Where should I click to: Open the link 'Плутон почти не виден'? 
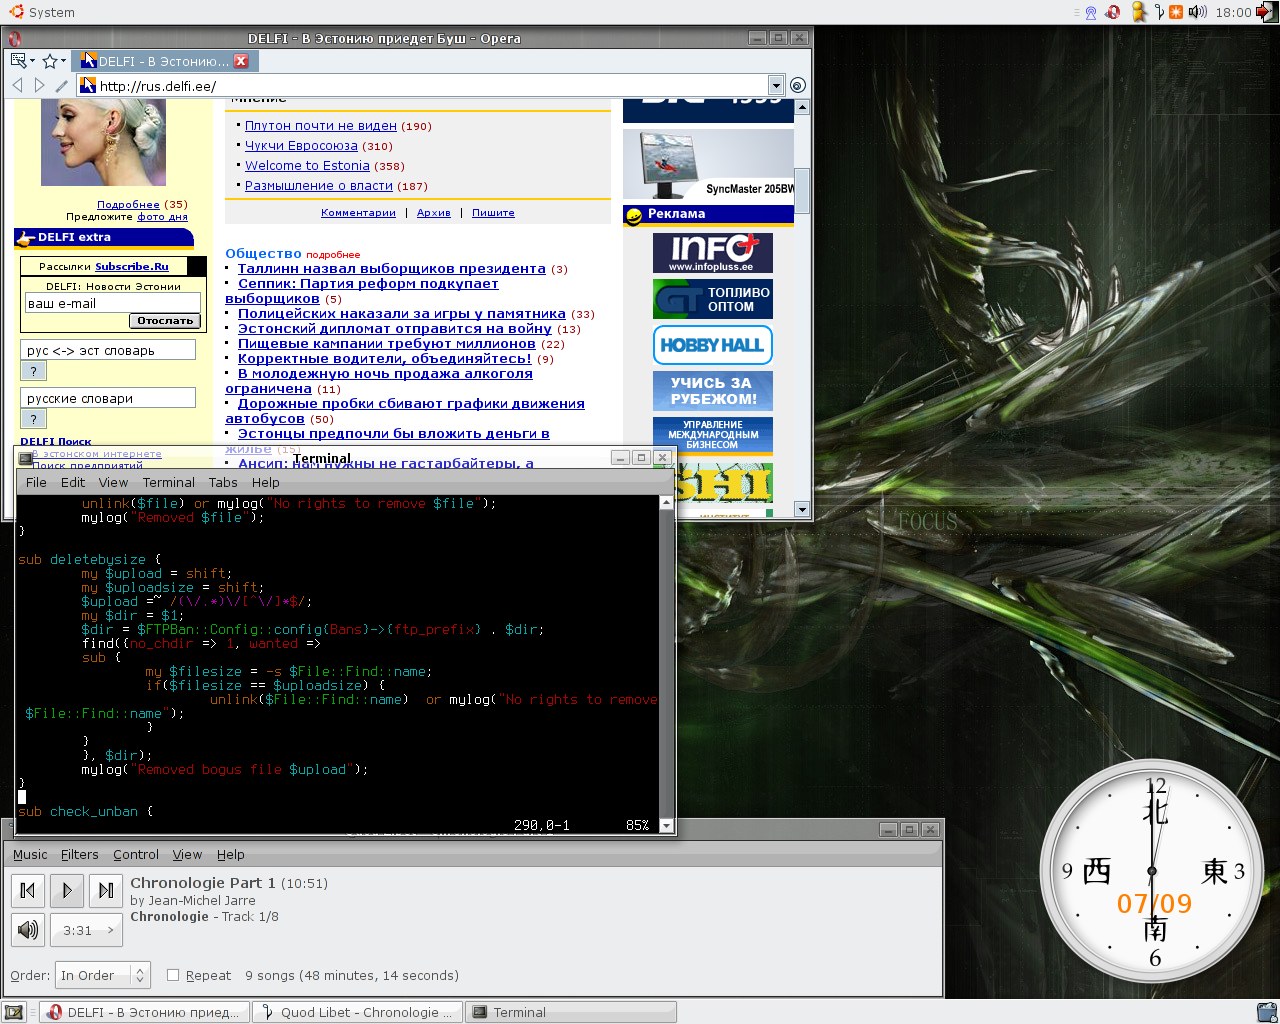point(321,126)
